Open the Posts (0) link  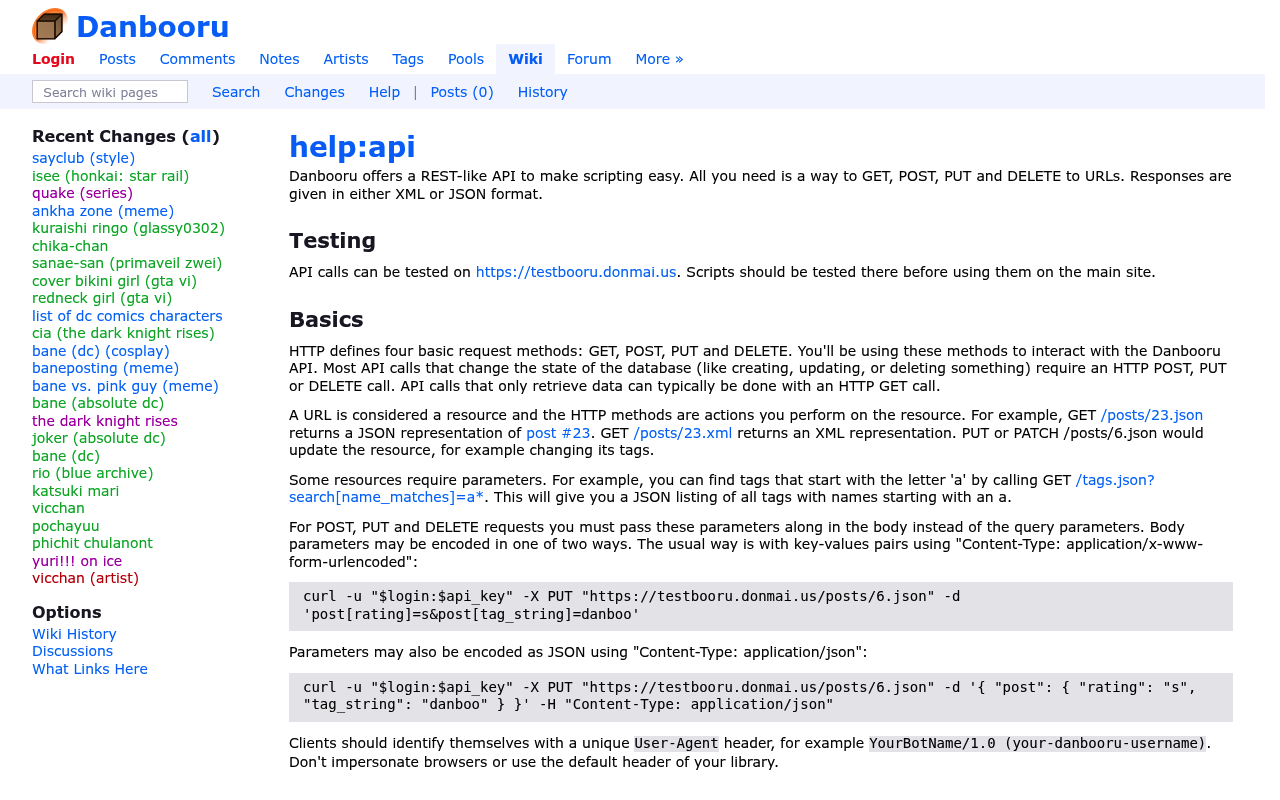(x=462, y=92)
